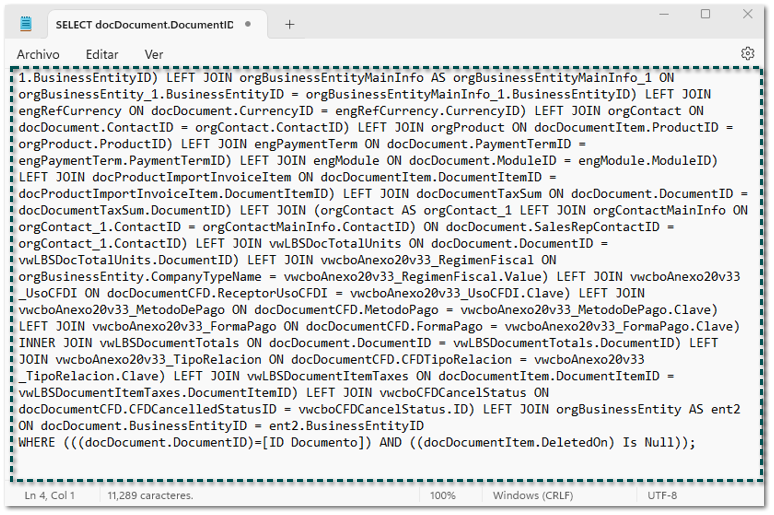Click the Ln 4, Col 1 status entry
The image size is (774, 515).
click(49, 495)
